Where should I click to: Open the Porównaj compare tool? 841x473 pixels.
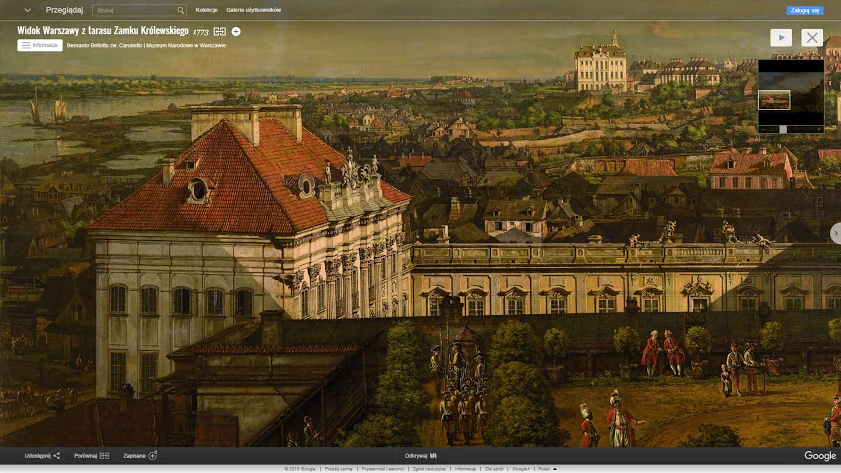[x=91, y=456]
